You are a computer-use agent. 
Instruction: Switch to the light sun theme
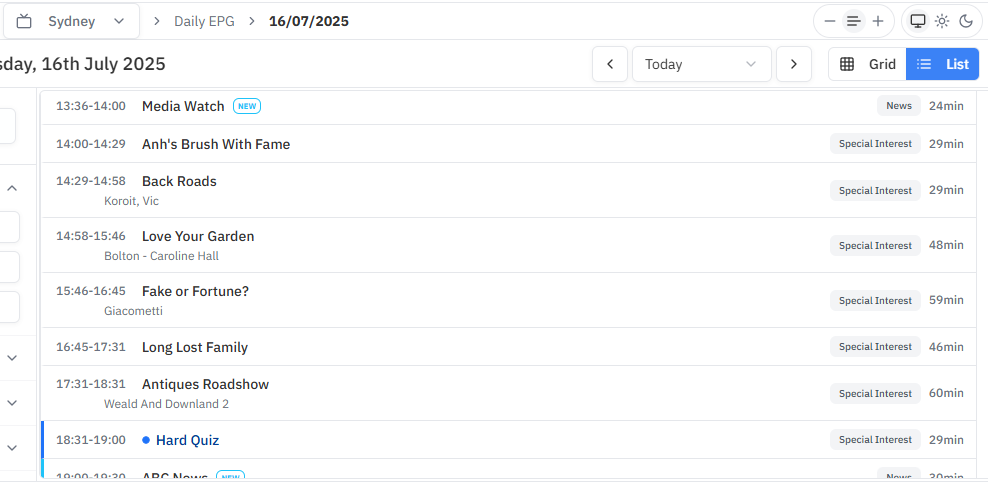coord(942,21)
